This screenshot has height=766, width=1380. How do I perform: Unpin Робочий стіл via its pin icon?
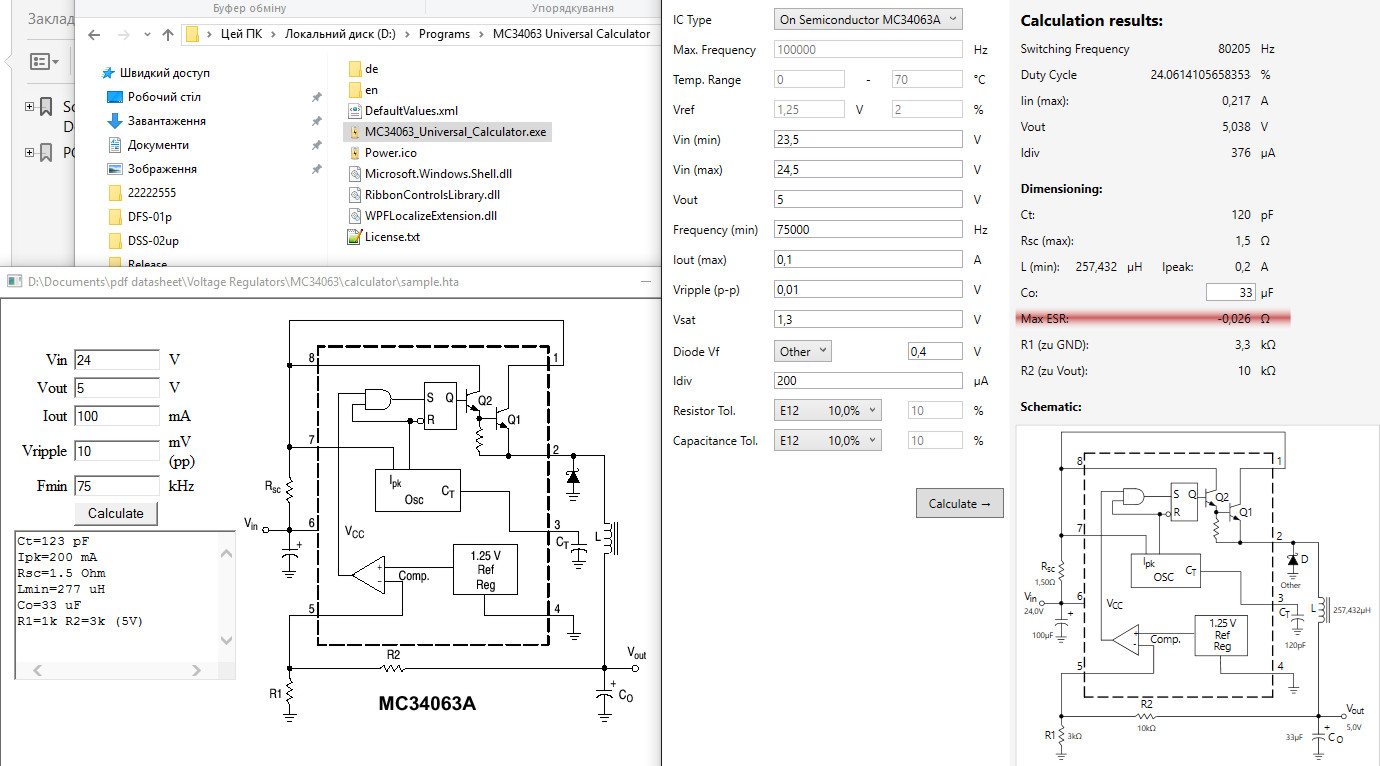(316, 97)
